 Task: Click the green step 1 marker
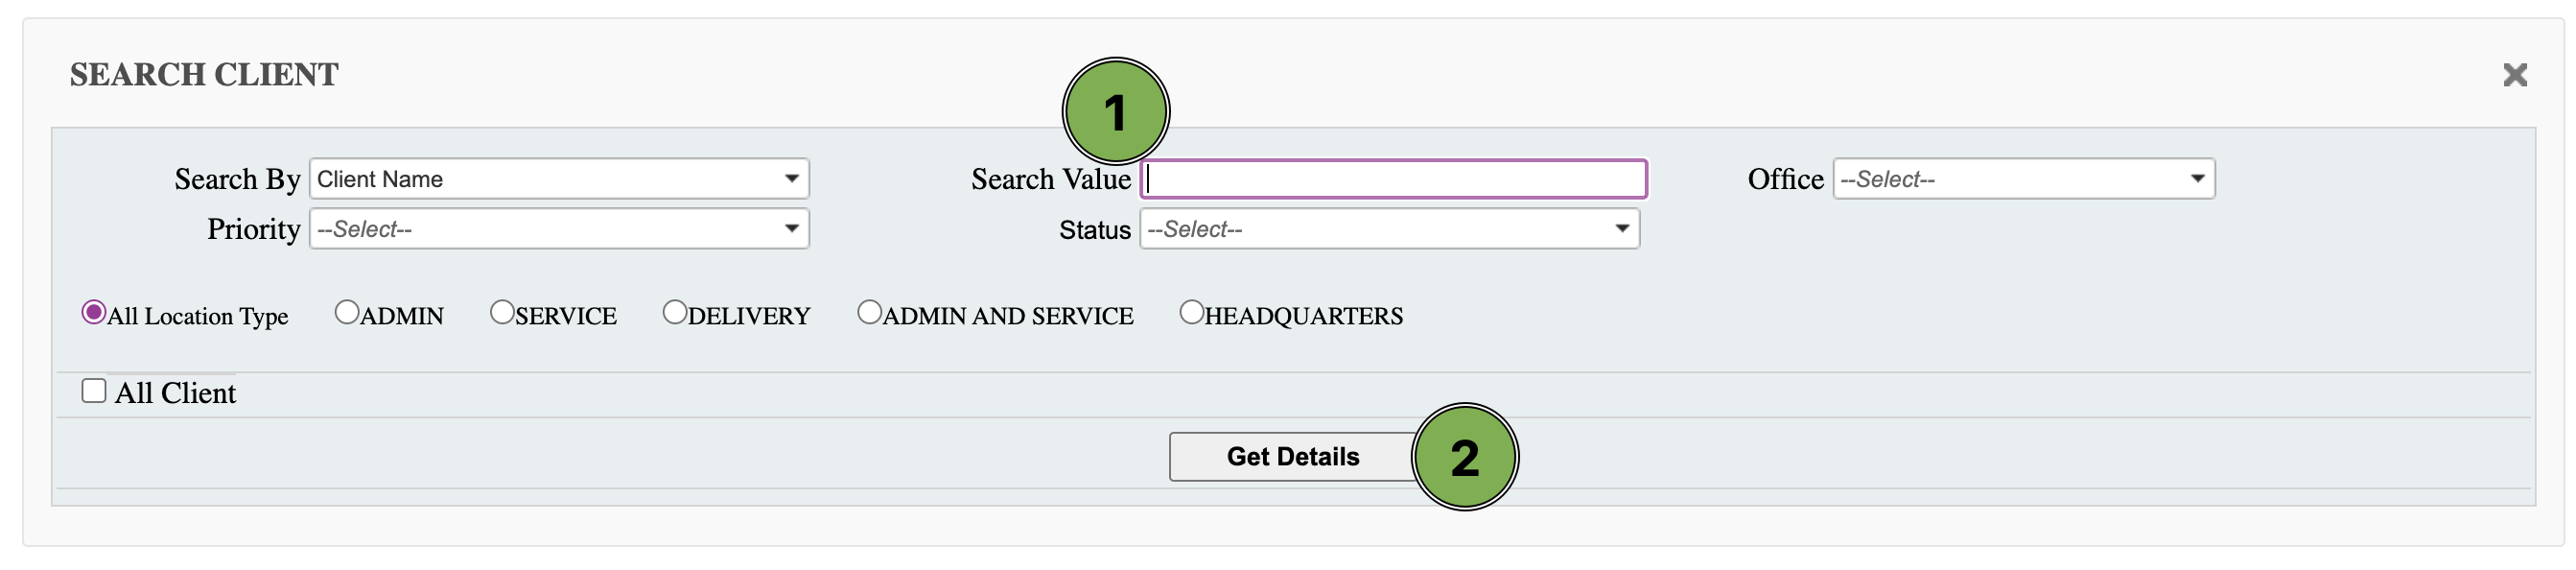[x=1115, y=111]
